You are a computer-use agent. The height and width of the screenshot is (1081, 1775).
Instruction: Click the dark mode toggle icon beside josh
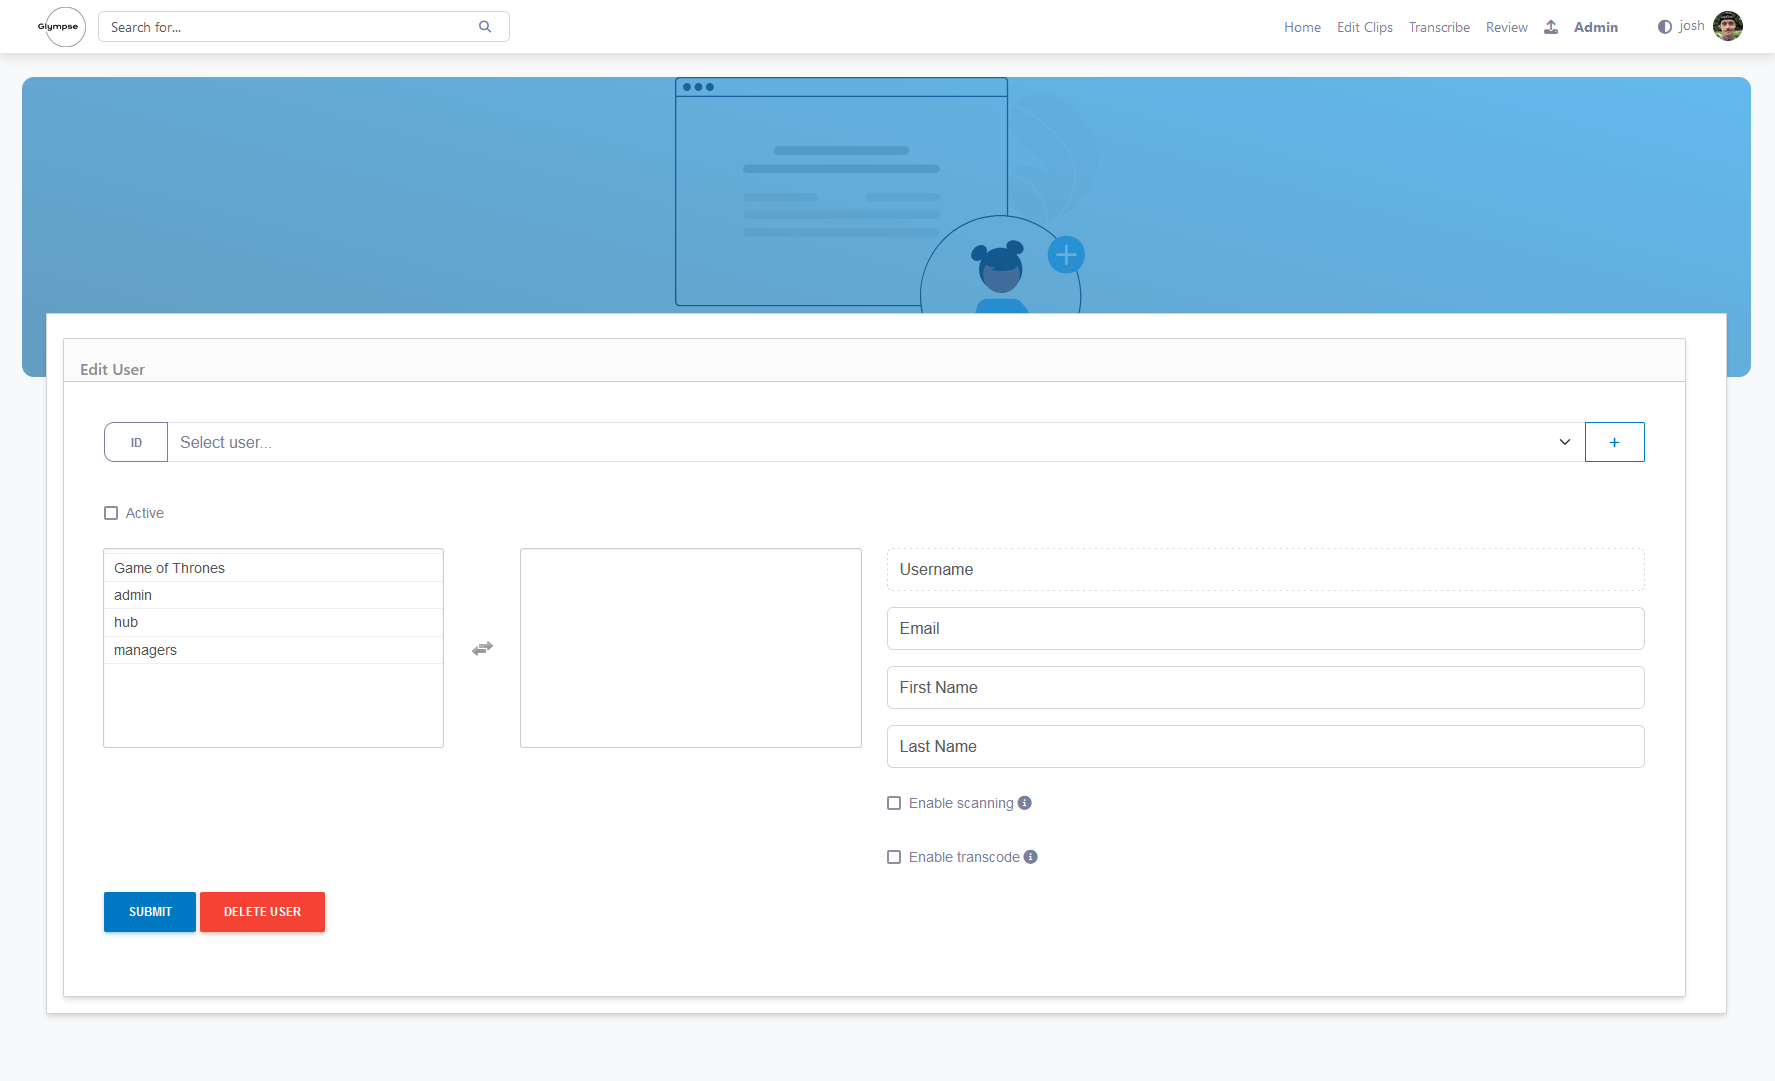[1663, 25]
